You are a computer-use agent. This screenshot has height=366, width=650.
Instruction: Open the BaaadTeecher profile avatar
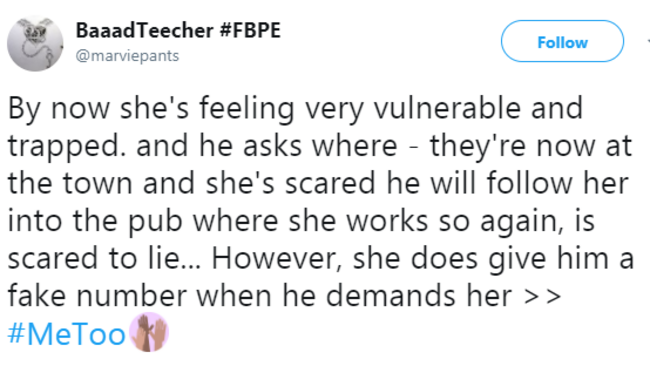(35, 44)
